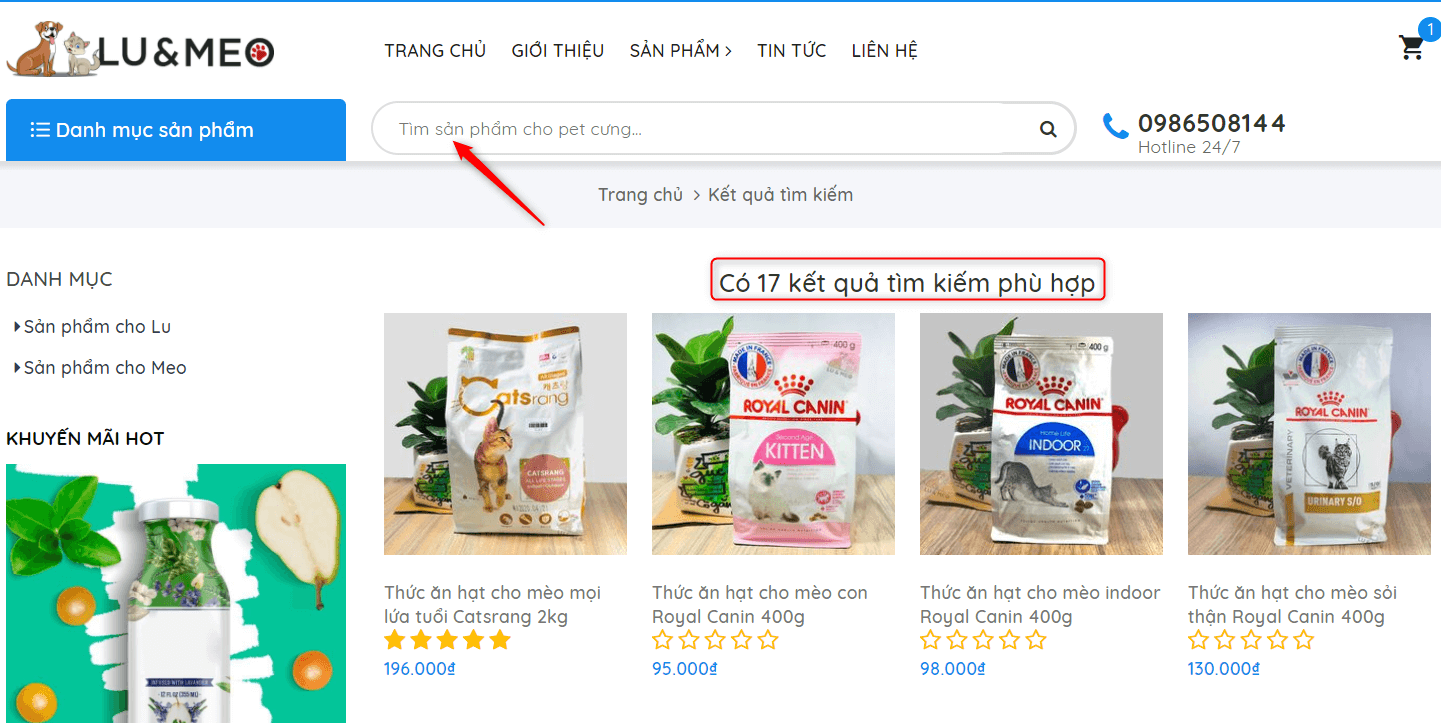Open the Liên hệ menu item
The height and width of the screenshot is (723, 1441).
tap(885, 51)
